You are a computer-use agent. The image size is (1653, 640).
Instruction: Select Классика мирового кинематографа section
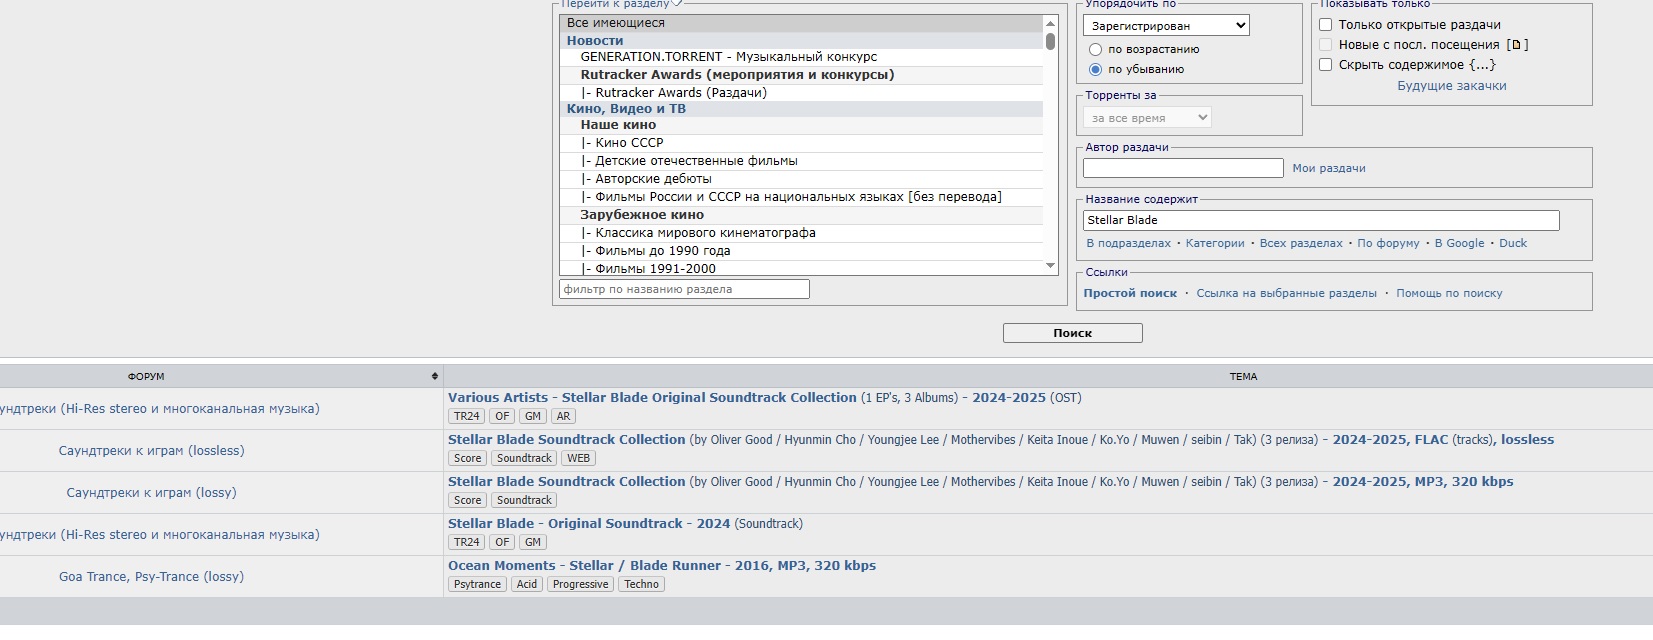click(801, 233)
